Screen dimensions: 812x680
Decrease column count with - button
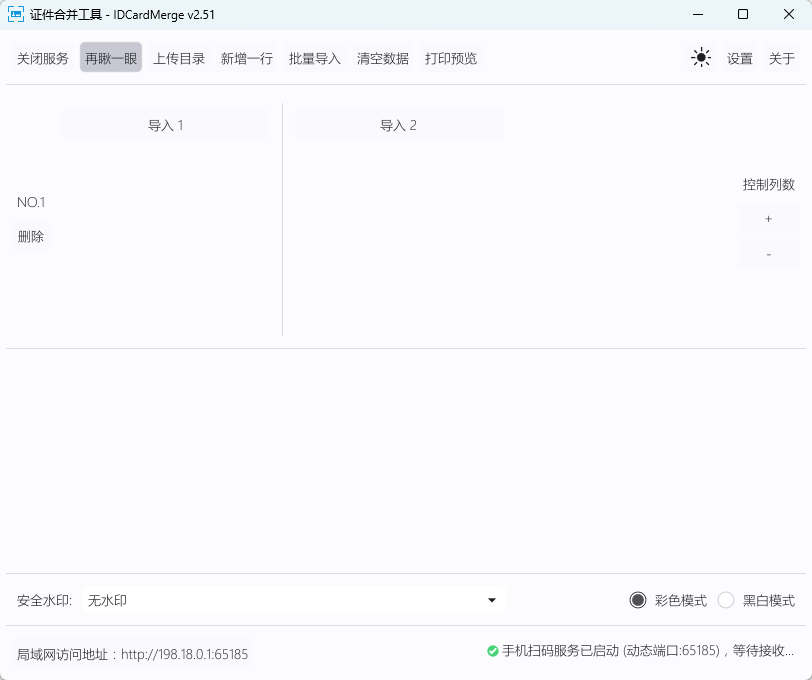[768, 254]
